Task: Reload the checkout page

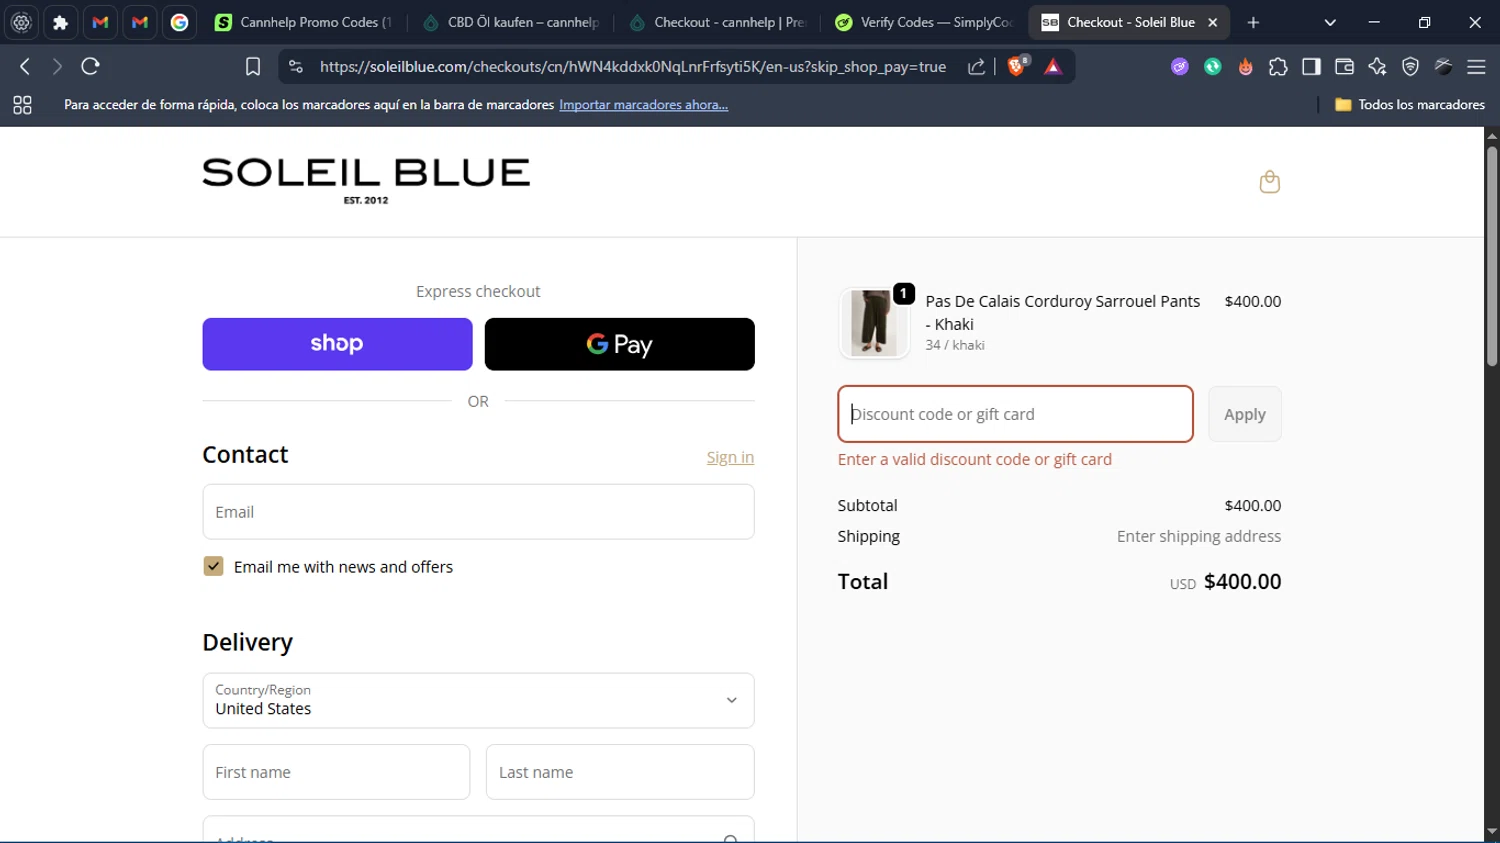Action: [90, 67]
